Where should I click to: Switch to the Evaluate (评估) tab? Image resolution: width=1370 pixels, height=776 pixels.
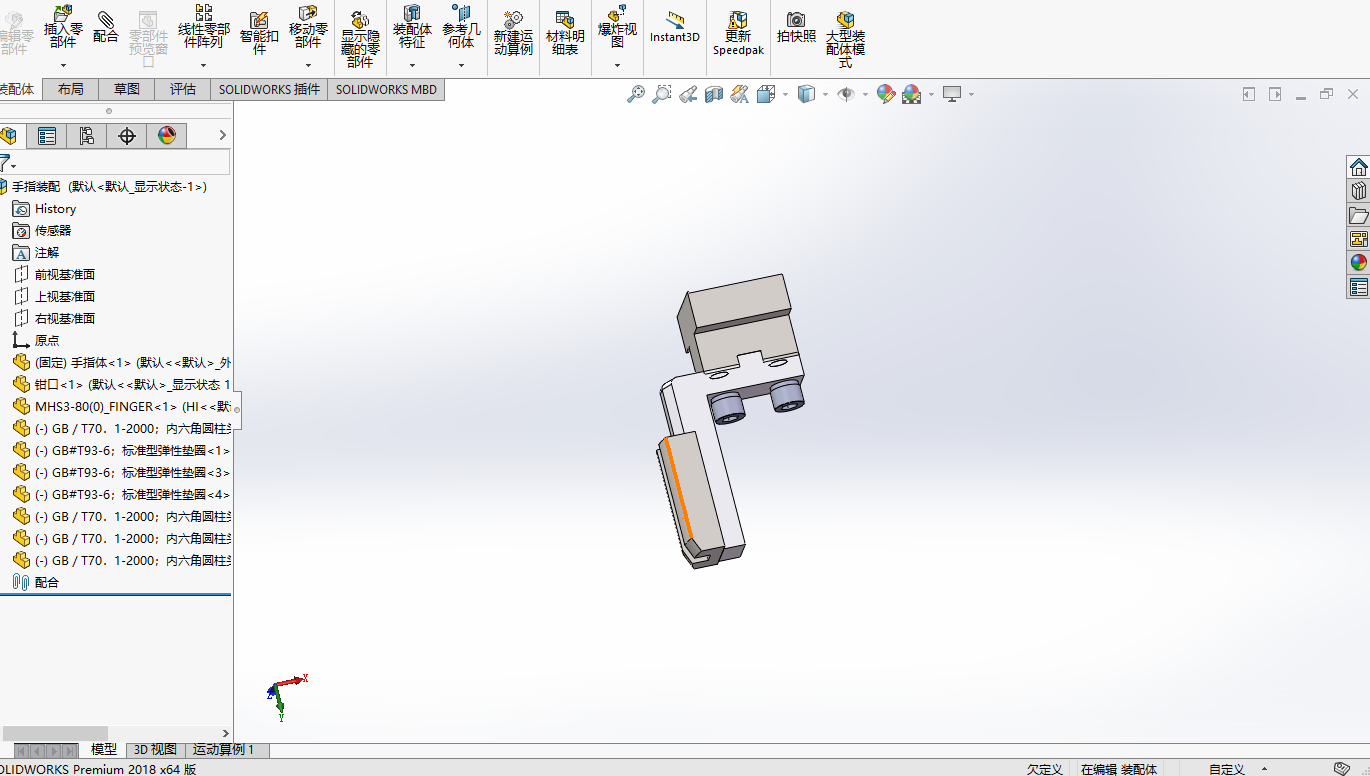click(183, 89)
